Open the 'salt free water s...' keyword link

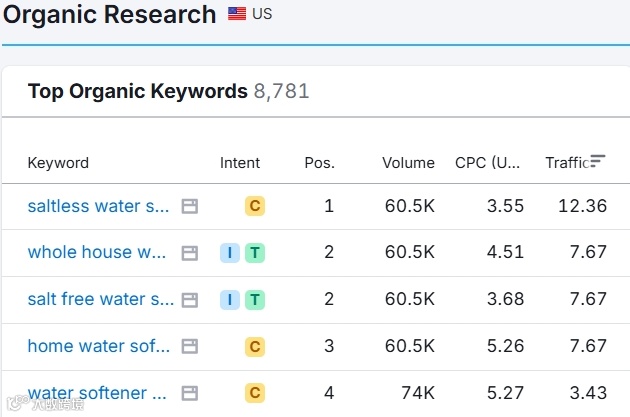coord(100,300)
